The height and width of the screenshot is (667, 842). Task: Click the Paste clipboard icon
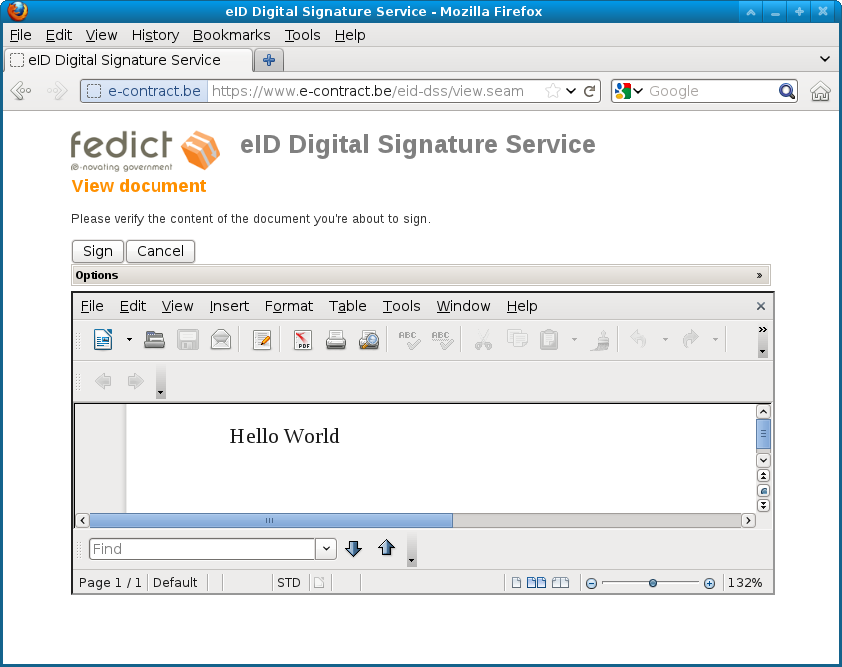click(x=549, y=339)
